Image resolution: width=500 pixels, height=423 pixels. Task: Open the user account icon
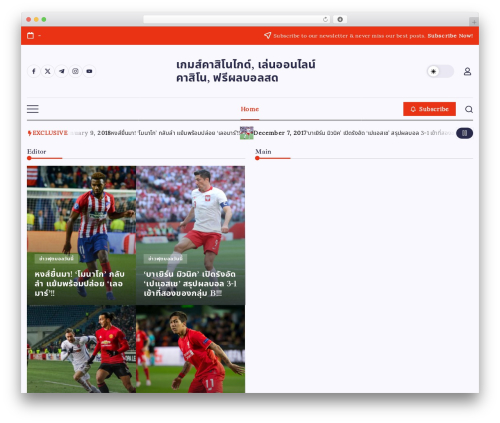coord(467,71)
